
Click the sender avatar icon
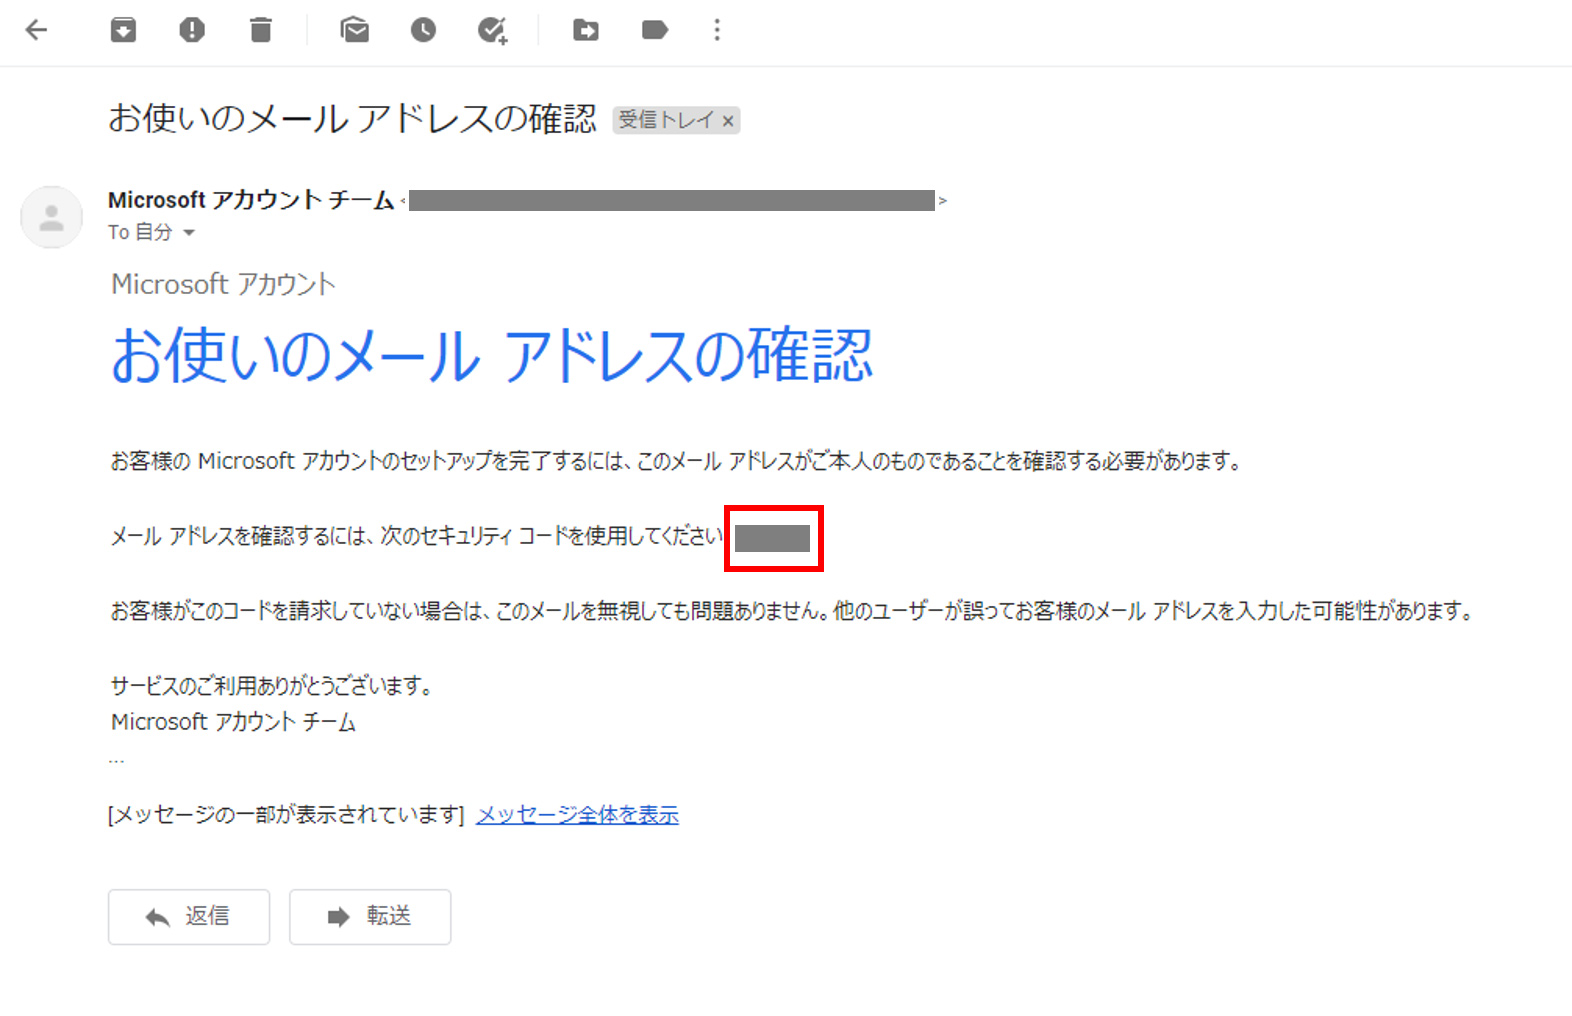pyautogui.click(x=51, y=217)
